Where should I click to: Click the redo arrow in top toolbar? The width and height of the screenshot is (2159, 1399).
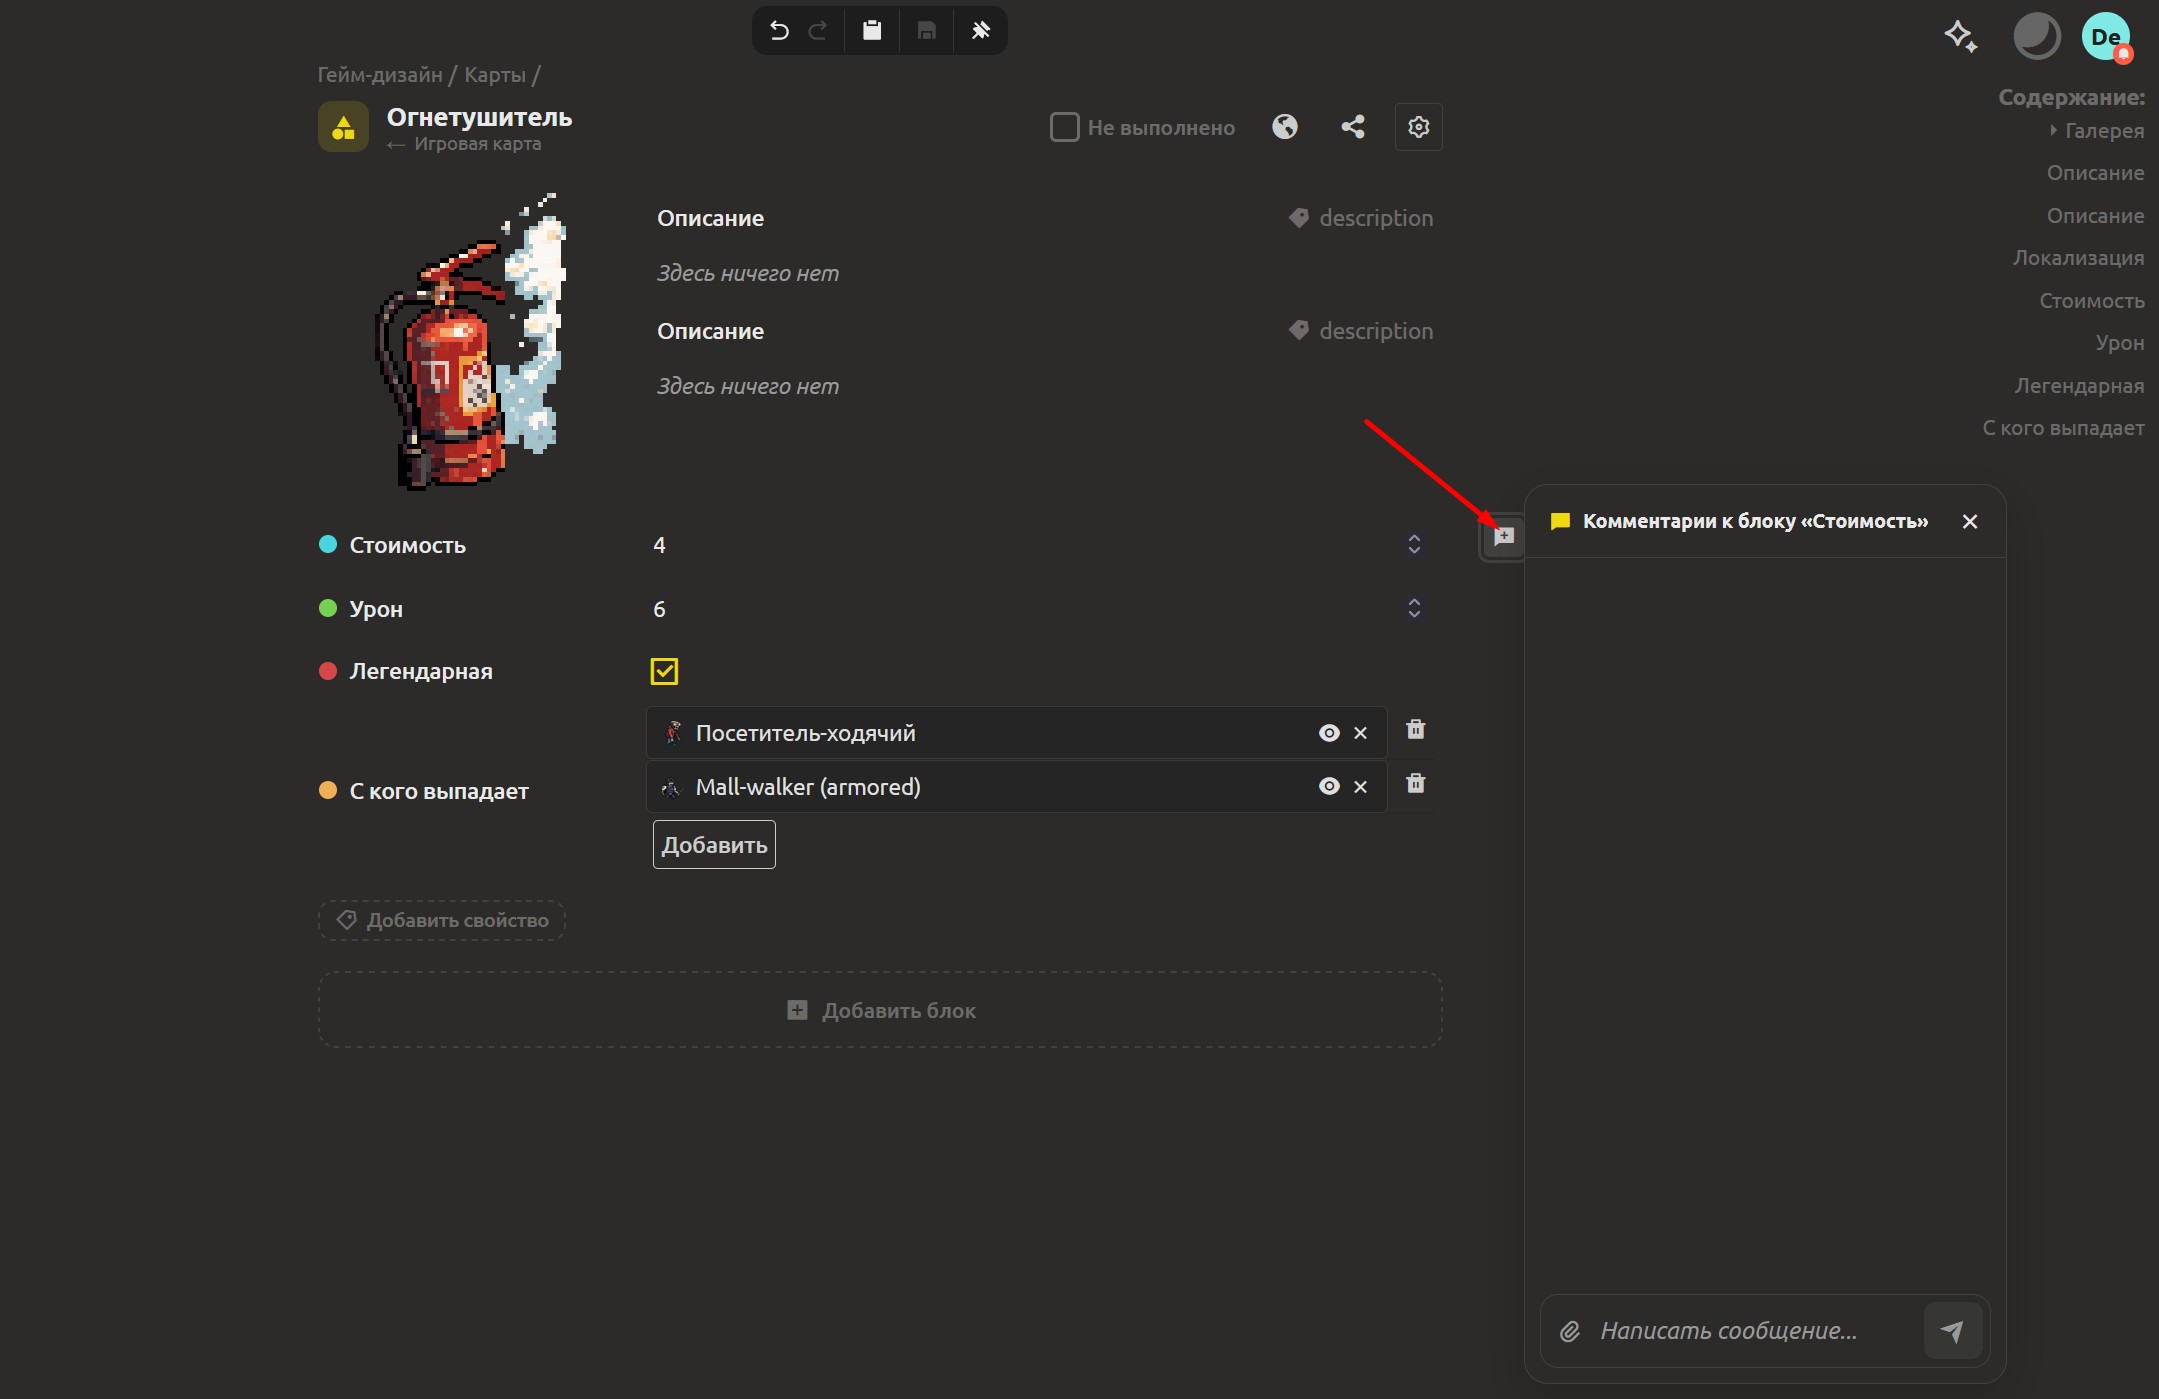click(x=818, y=31)
